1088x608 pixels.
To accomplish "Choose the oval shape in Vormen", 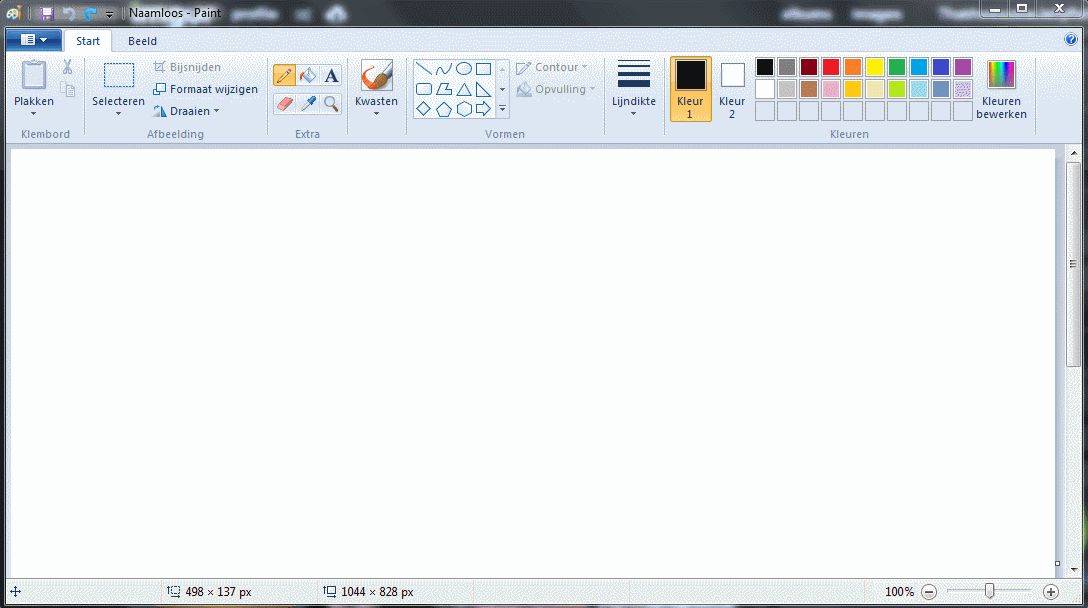I will click(464, 69).
